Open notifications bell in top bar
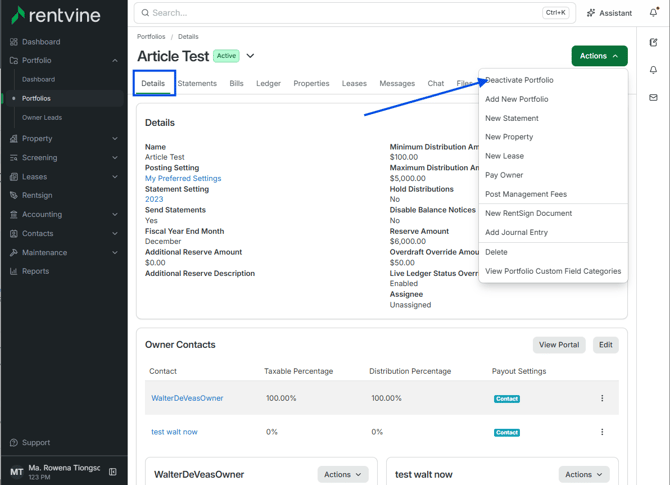670x485 pixels. 654,12
